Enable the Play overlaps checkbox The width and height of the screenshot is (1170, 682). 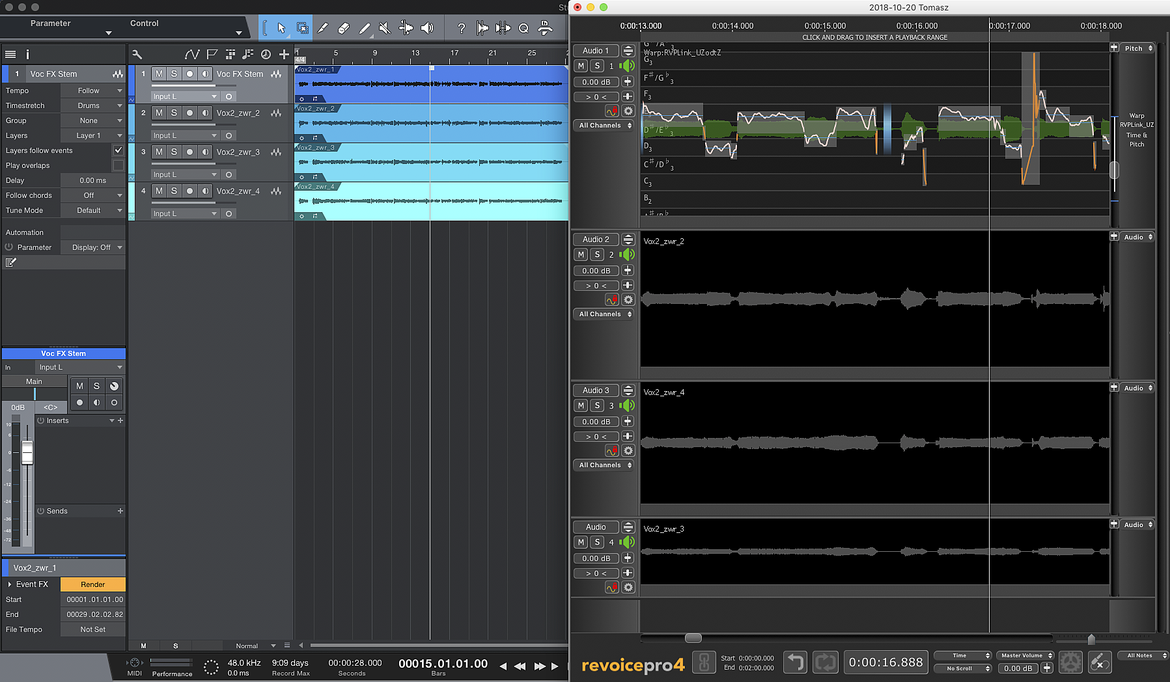click(118, 165)
